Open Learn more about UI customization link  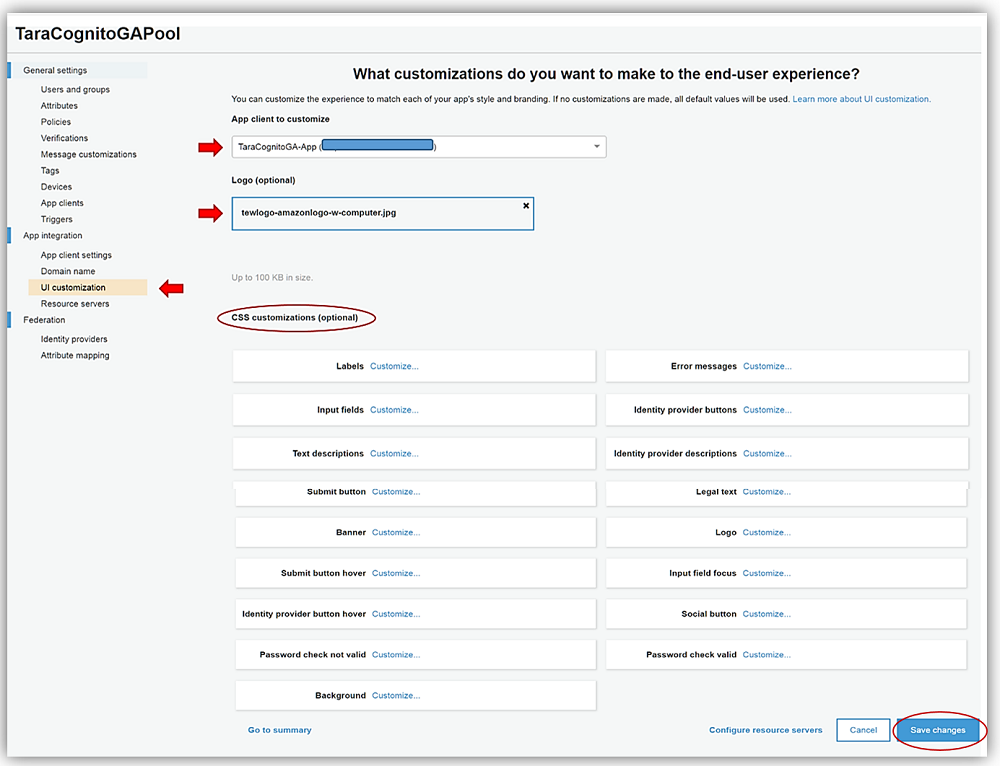pos(861,100)
